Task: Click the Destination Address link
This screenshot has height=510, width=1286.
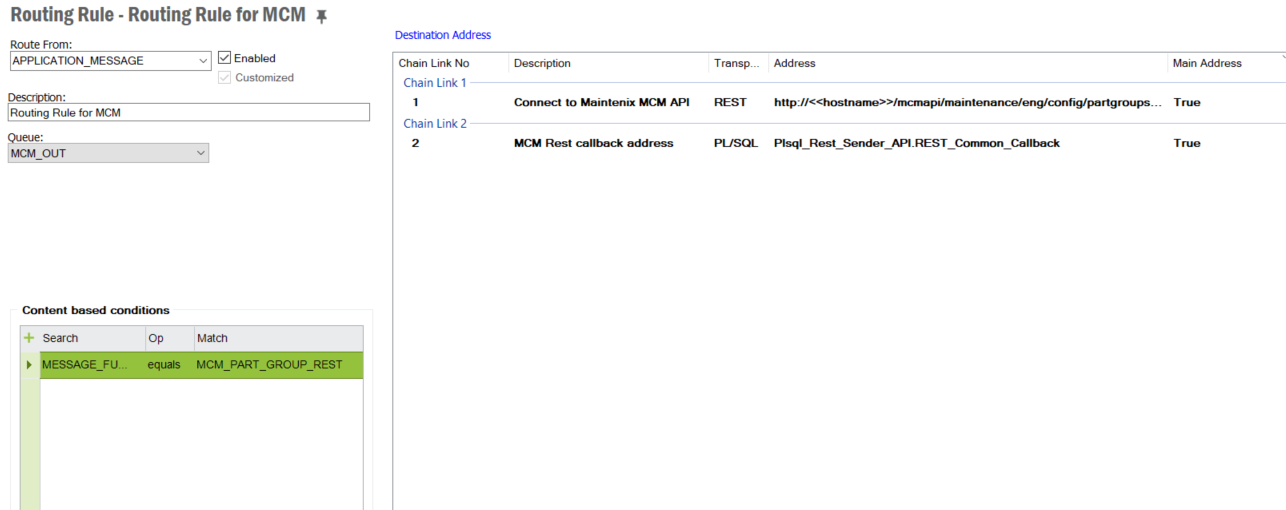Action: click(x=443, y=35)
